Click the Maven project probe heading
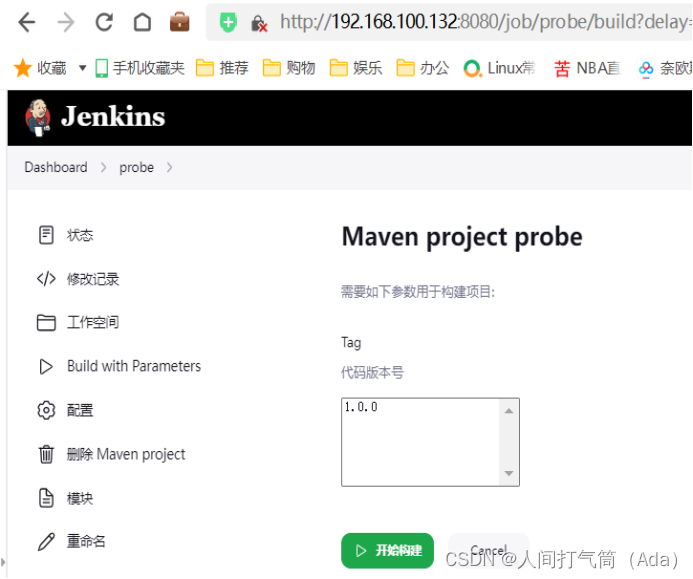 [462, 237]
